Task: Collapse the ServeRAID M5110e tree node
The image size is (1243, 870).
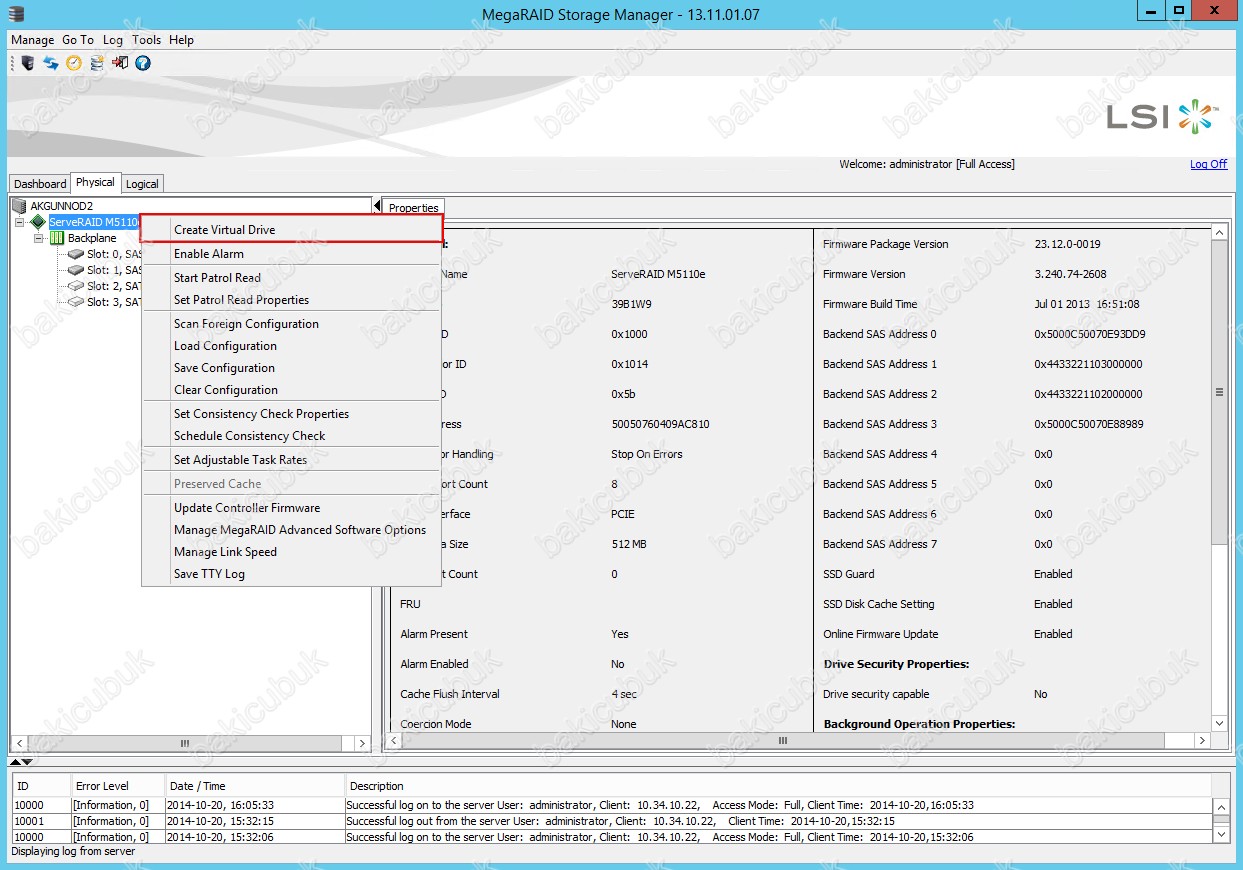Action: click(x=21, y=222)
